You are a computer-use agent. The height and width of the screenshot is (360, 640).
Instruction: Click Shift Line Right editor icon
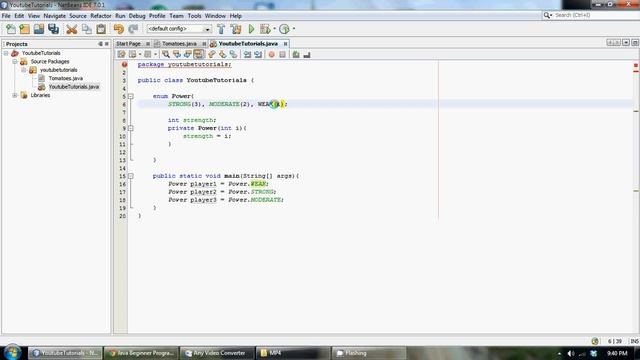click(x=258, y=54)
